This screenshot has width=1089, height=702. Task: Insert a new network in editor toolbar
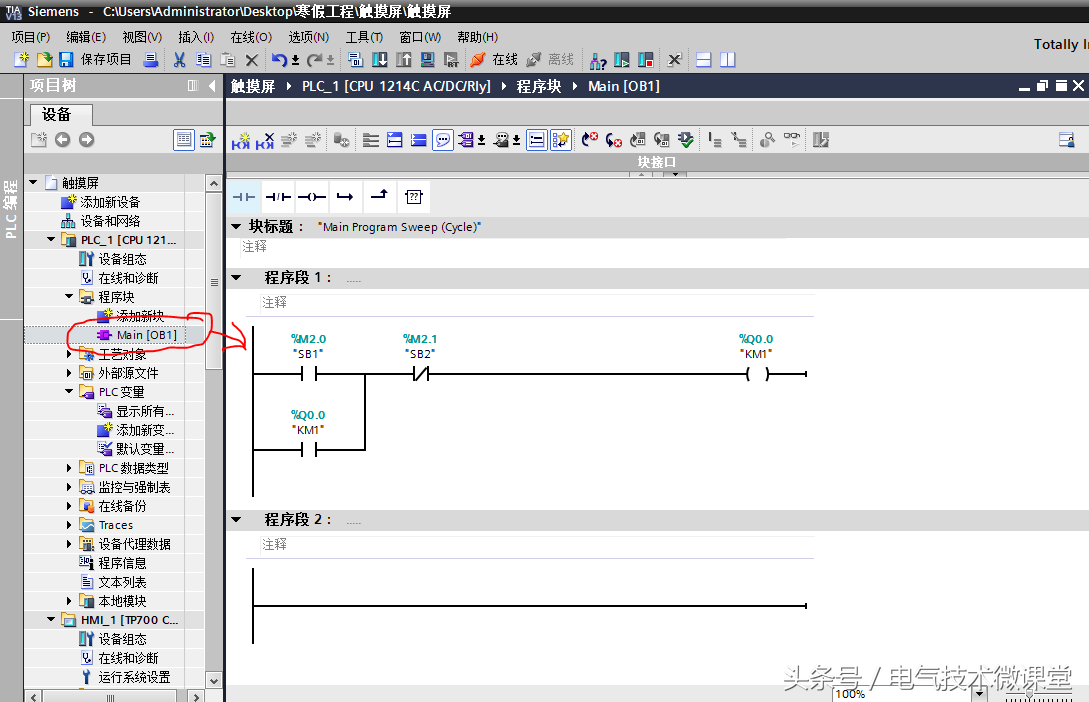pos(241,140)
